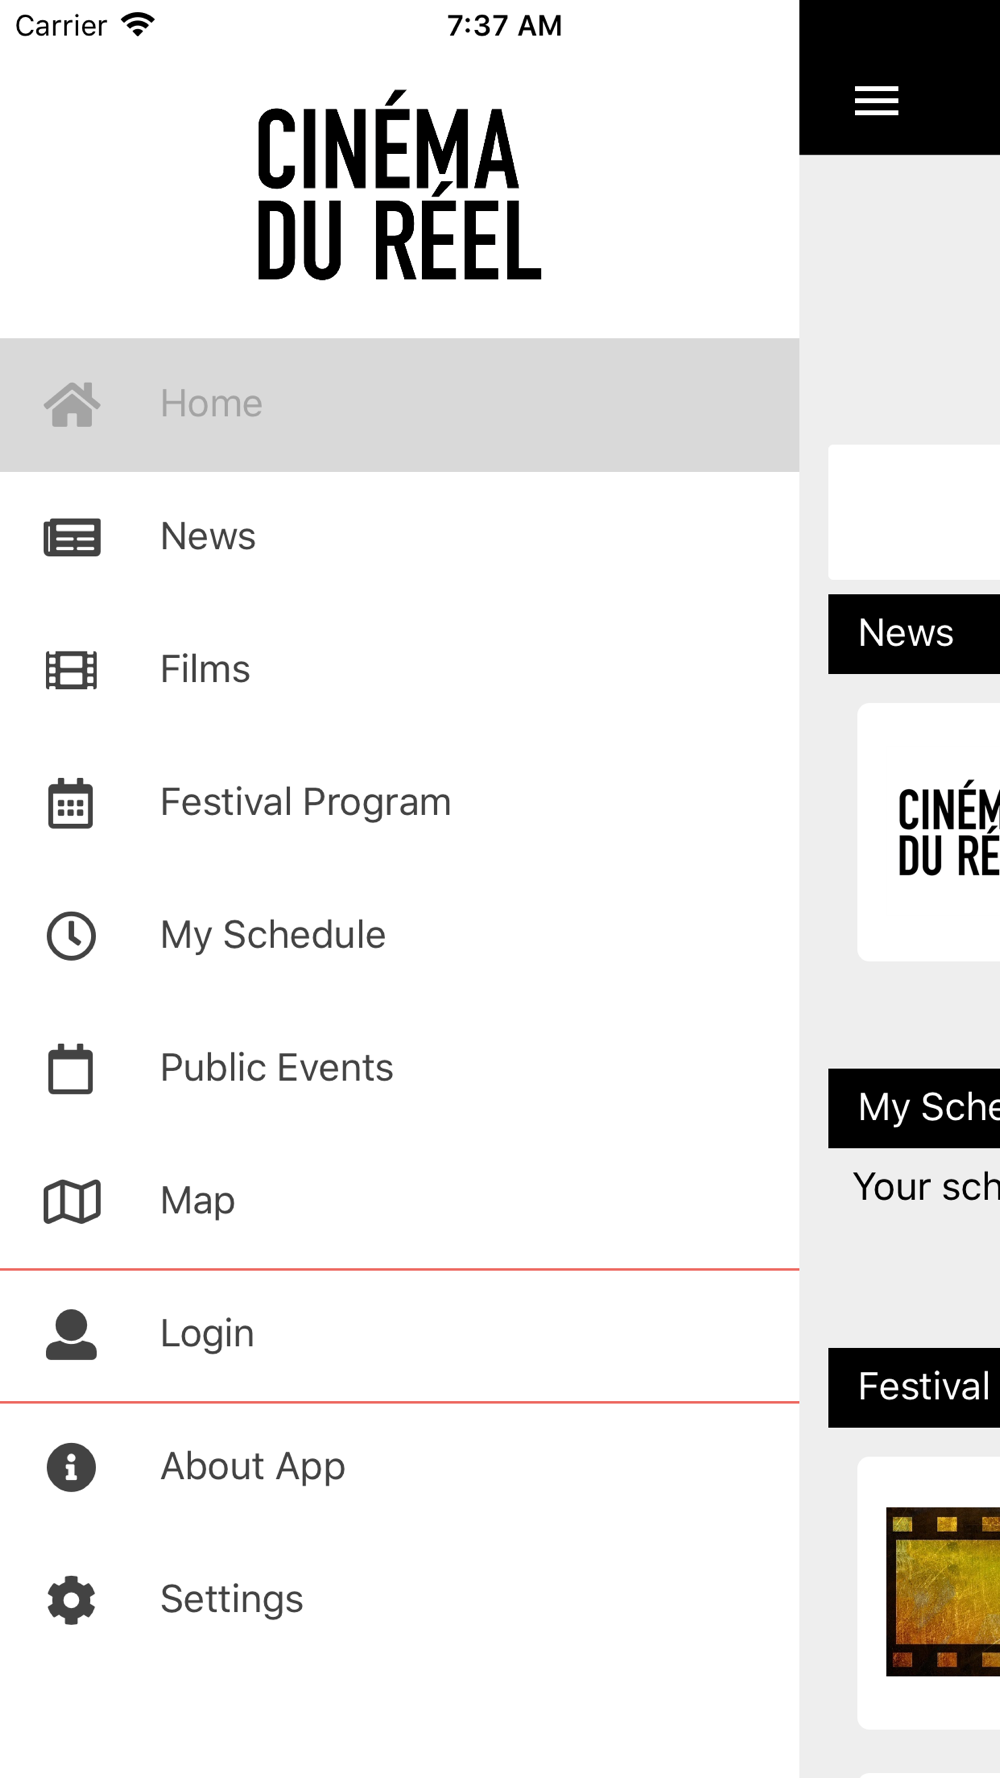The width and height of the screenshot is (1000, 1778).
Task: Click the News newspaper icon
Action: tap(72, 537)
